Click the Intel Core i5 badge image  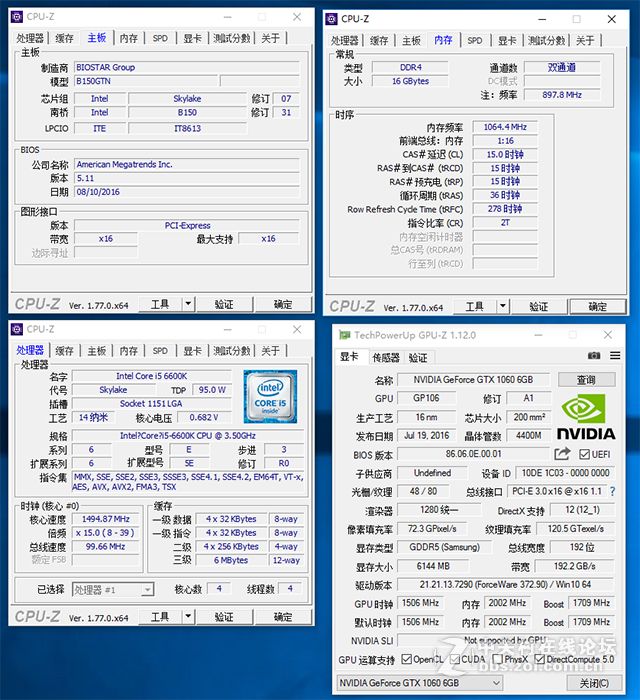pos(270,396)
